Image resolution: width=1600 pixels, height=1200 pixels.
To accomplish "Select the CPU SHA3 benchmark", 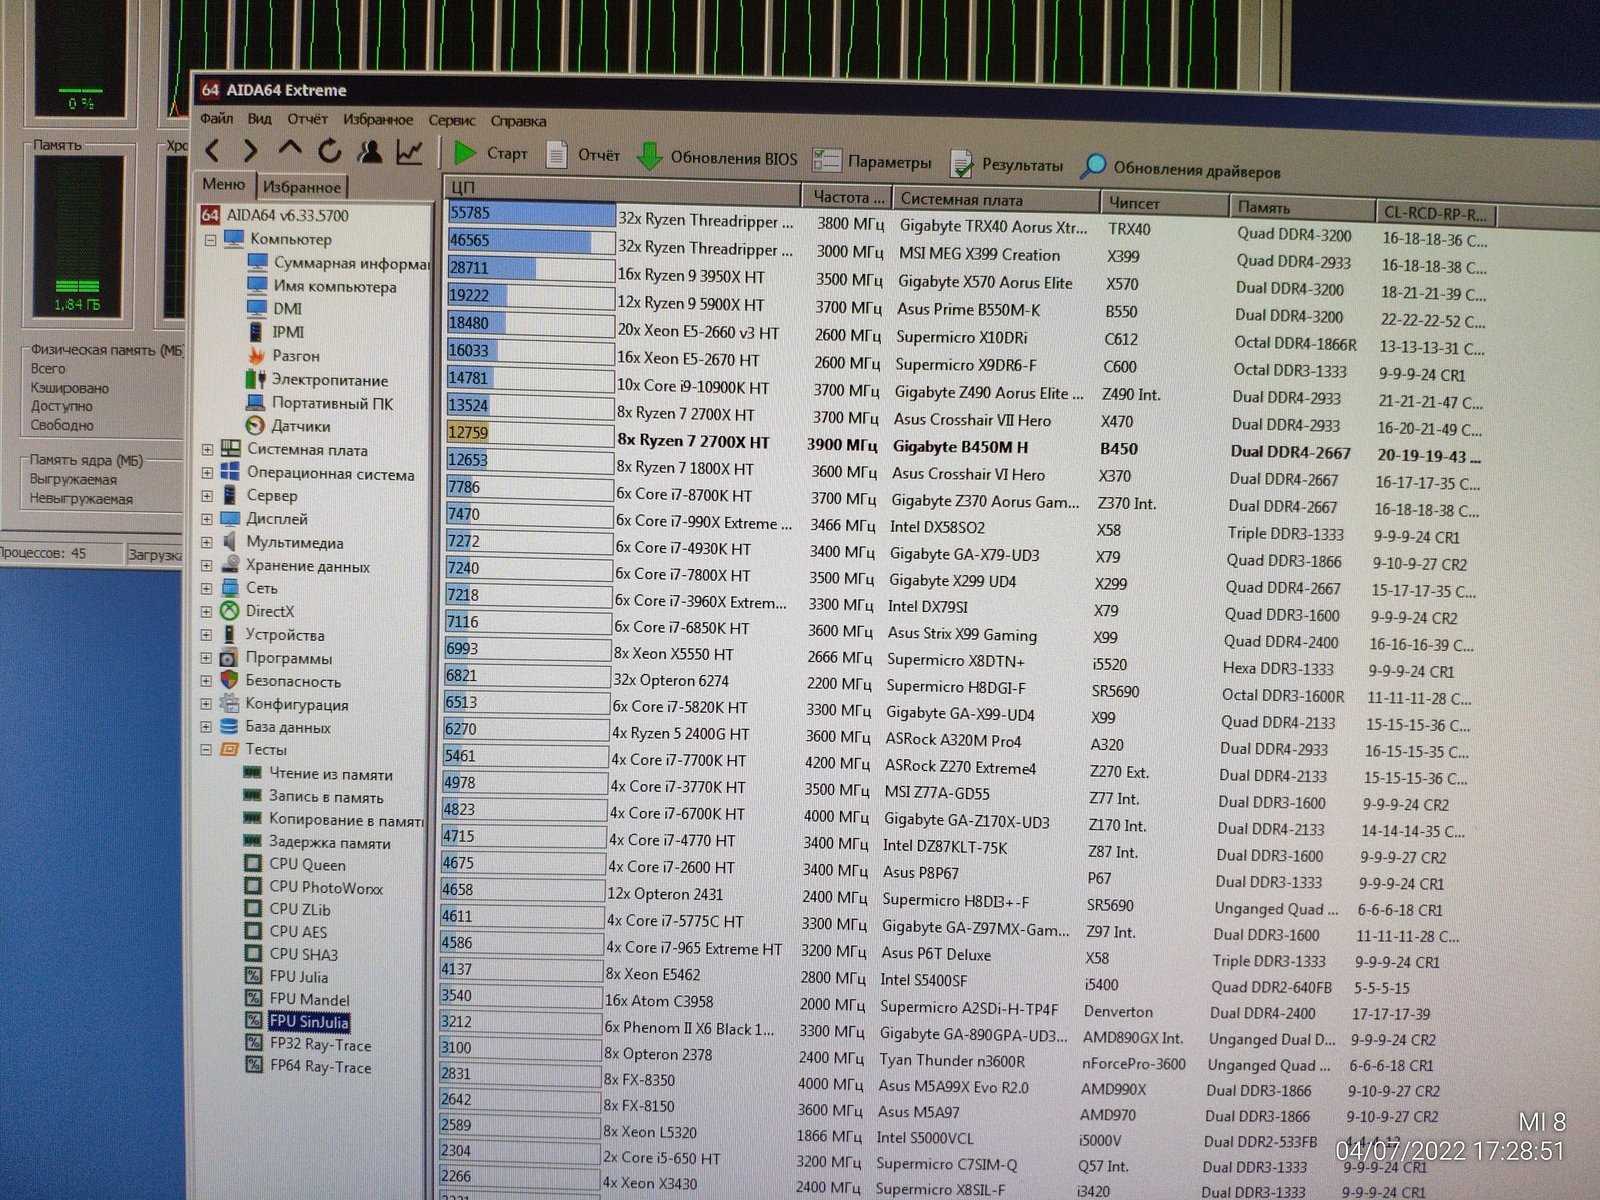I will [291, 954].
